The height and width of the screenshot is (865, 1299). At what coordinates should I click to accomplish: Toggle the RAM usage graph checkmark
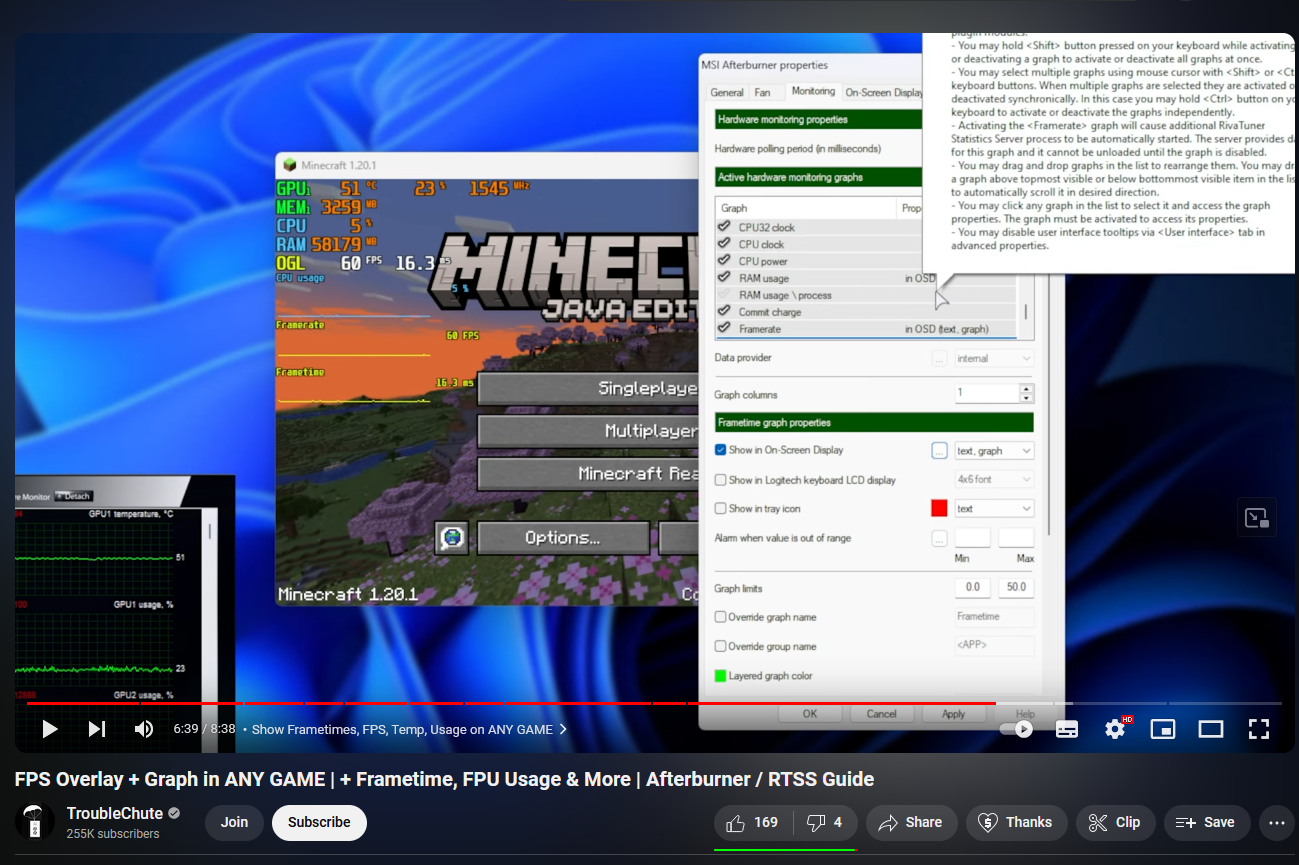click(x=725, y=278)
